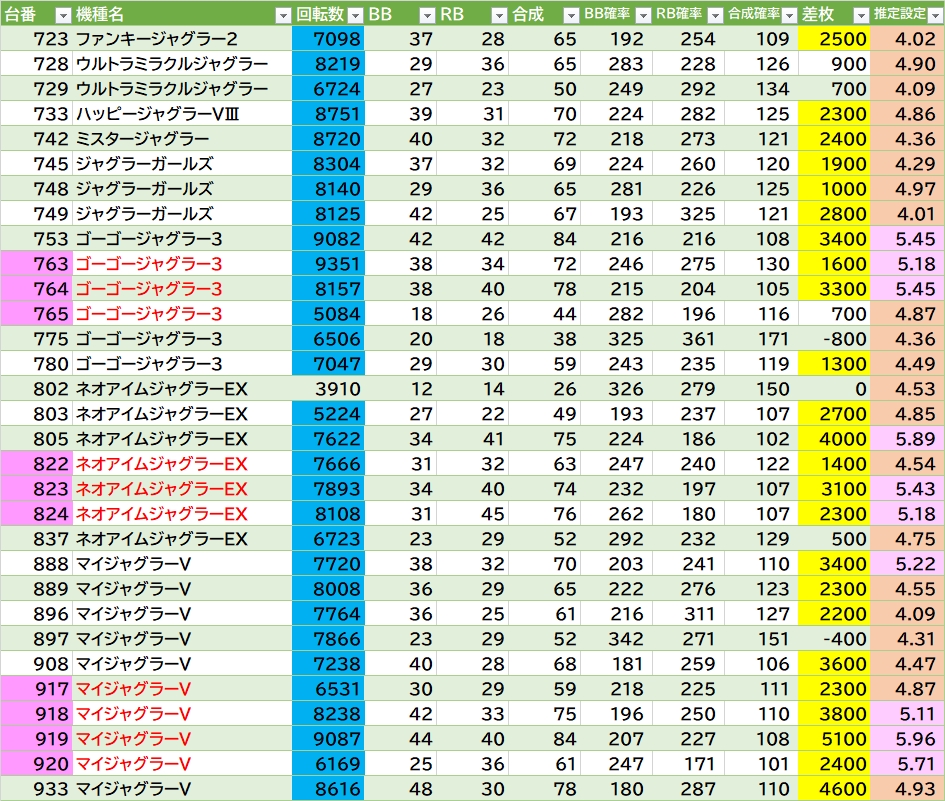Click the RB確率 filter arrow
This screenshot has height=801, width=945.
pos(715,15)
